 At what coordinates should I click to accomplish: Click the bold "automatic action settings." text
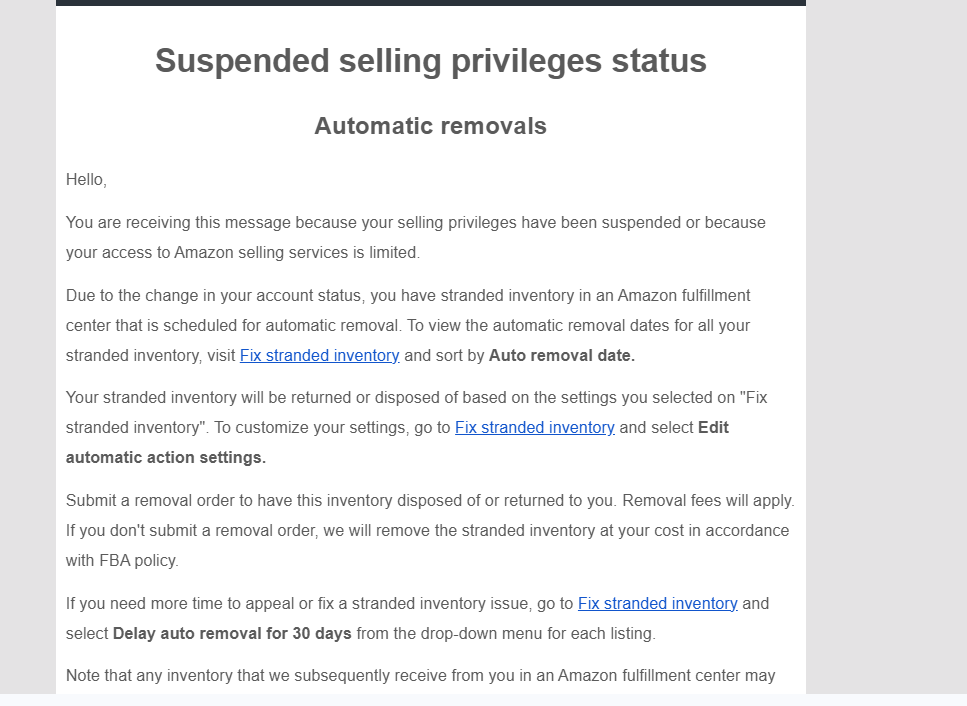click(166, 458)
